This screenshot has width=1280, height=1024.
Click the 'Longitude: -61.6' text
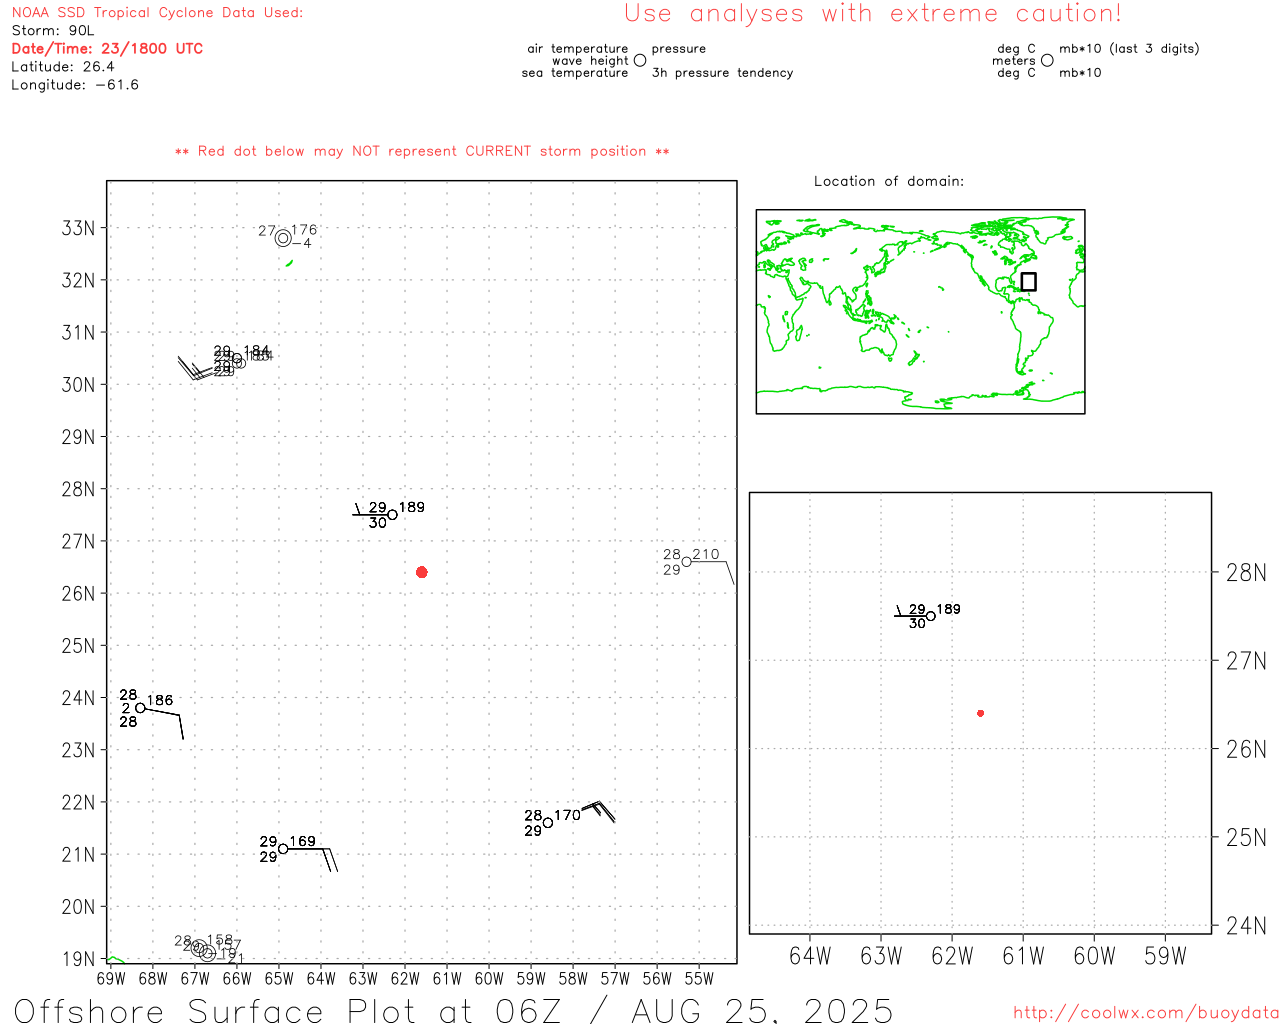(75, 85)
